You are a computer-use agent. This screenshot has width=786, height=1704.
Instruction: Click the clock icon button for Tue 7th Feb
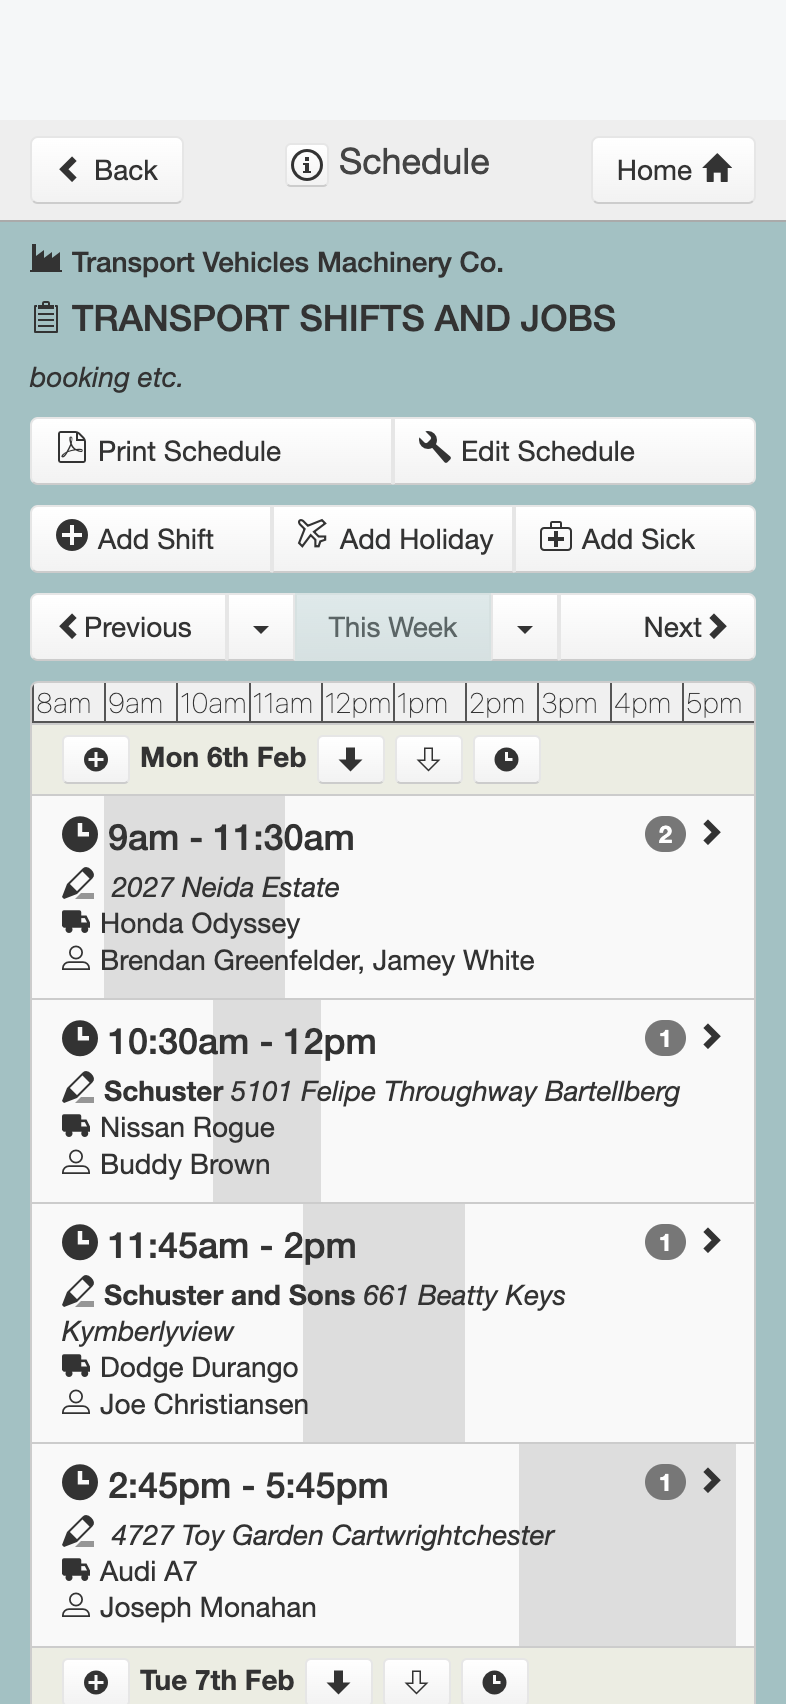pos(494,1682)
